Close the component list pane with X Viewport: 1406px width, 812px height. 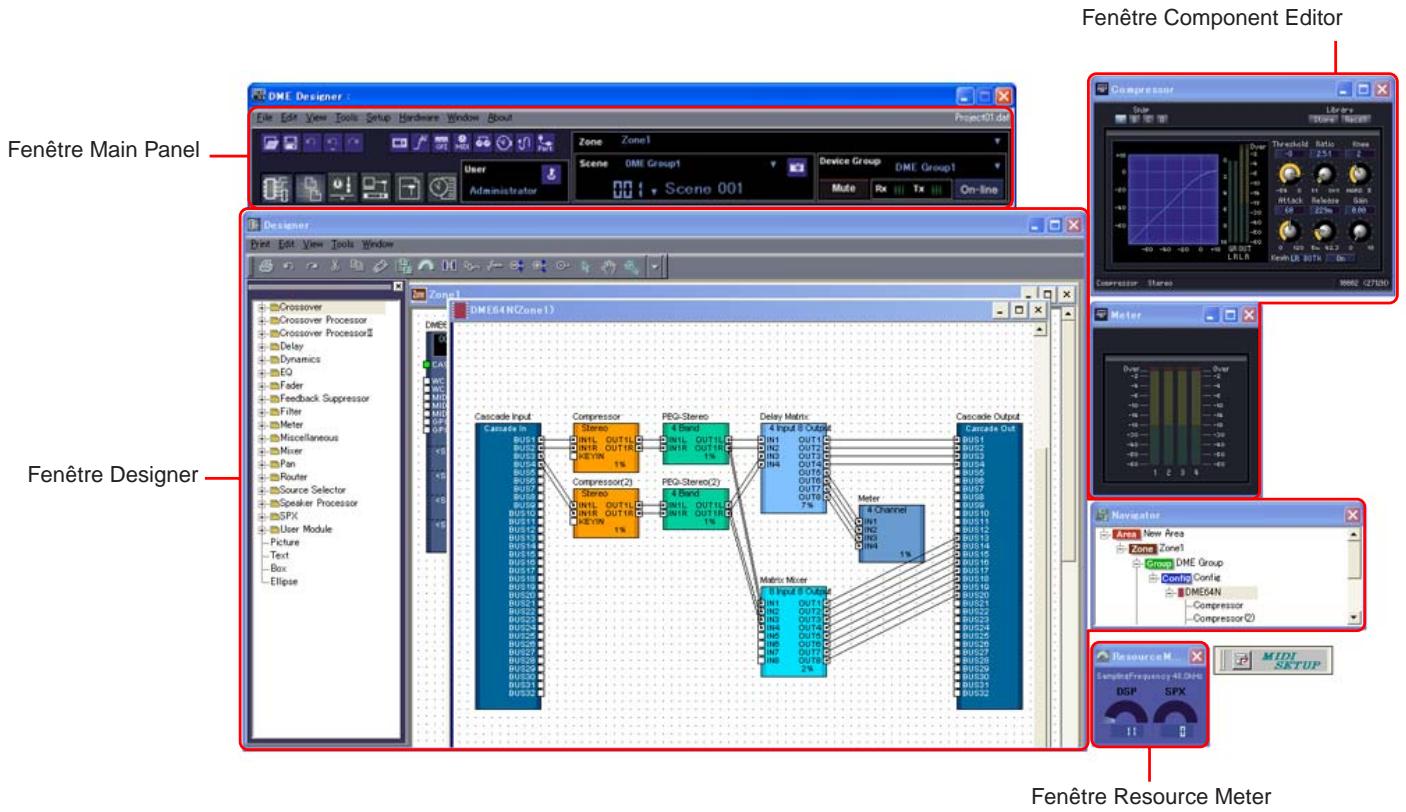pyautogui.click(x=398, y=286)
